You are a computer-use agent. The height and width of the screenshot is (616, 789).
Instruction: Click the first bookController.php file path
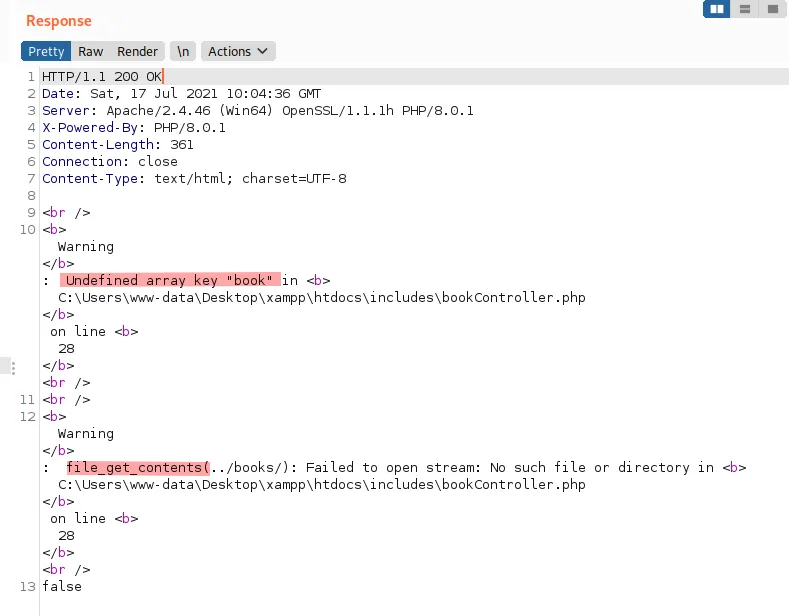click(x=322, y=297)
